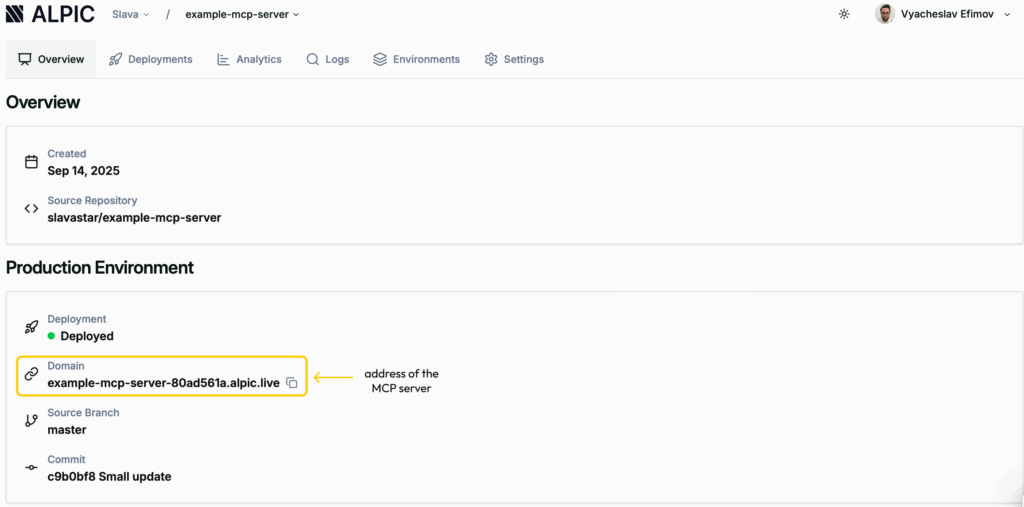This screenshot has width=1024, height=507.
Task: Open the slavastar/example-mcp-server repository link
Action: (x=134, y=217)
